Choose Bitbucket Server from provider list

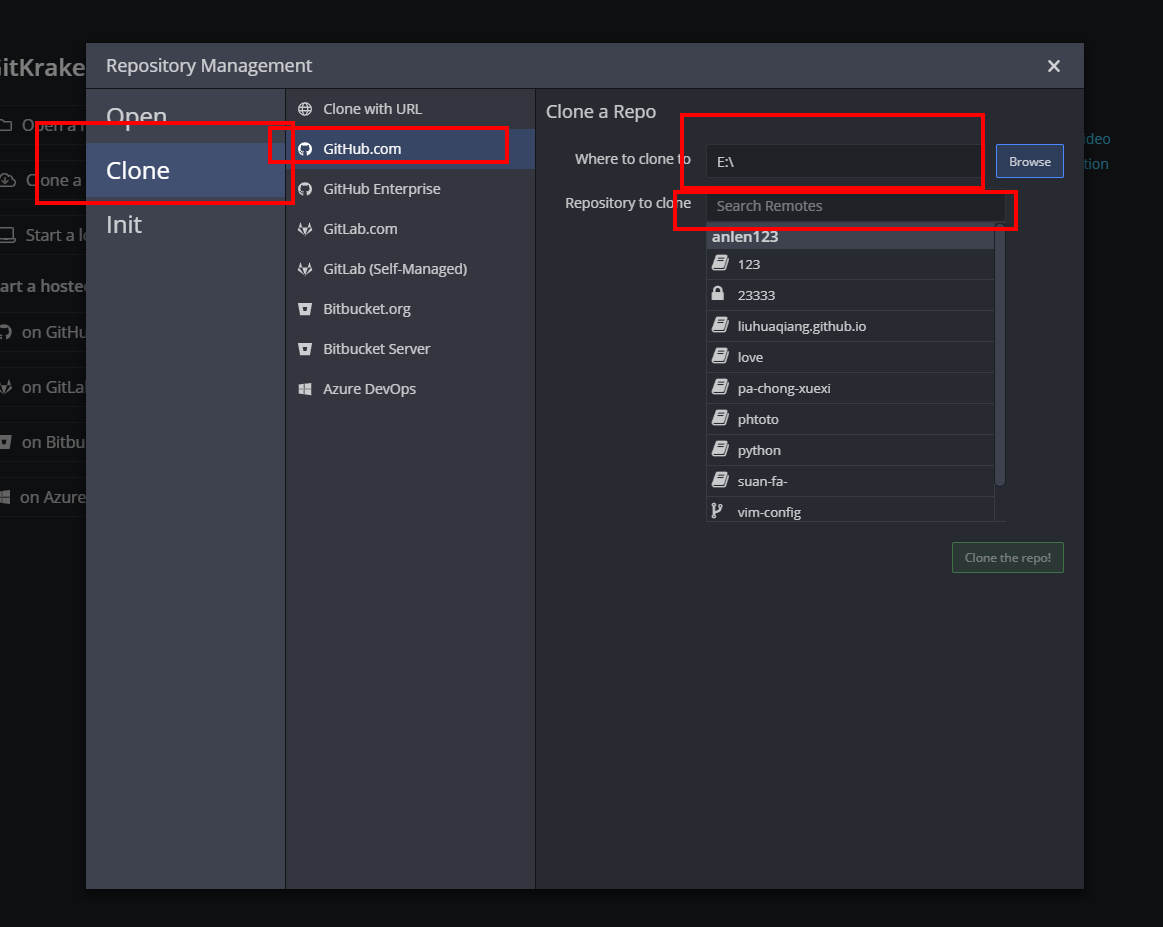(376, 349)
